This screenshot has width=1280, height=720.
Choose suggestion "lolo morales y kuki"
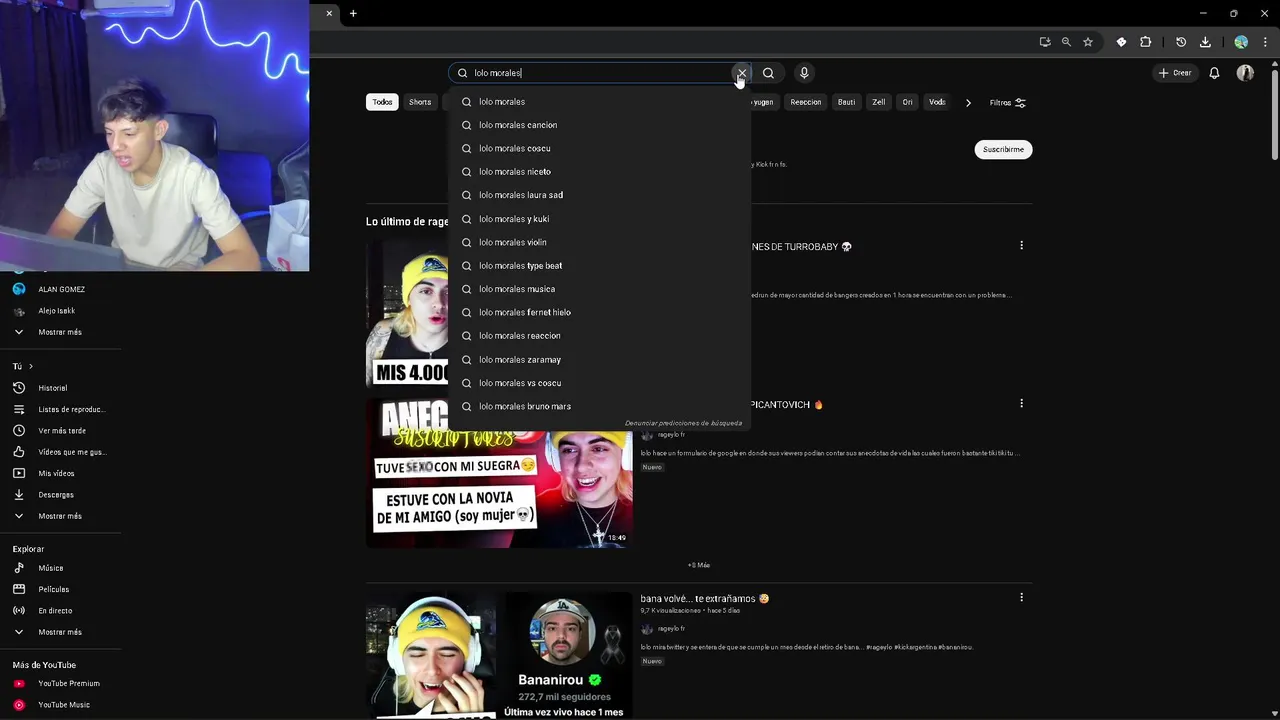click(x=599, y=219)
